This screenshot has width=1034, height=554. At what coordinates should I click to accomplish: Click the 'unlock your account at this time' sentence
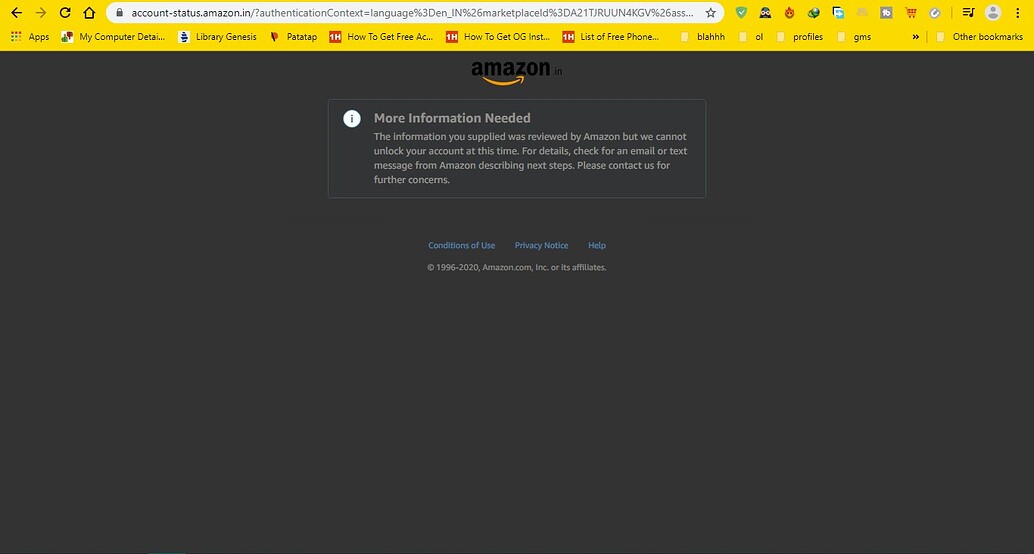[x=446, y=151]
